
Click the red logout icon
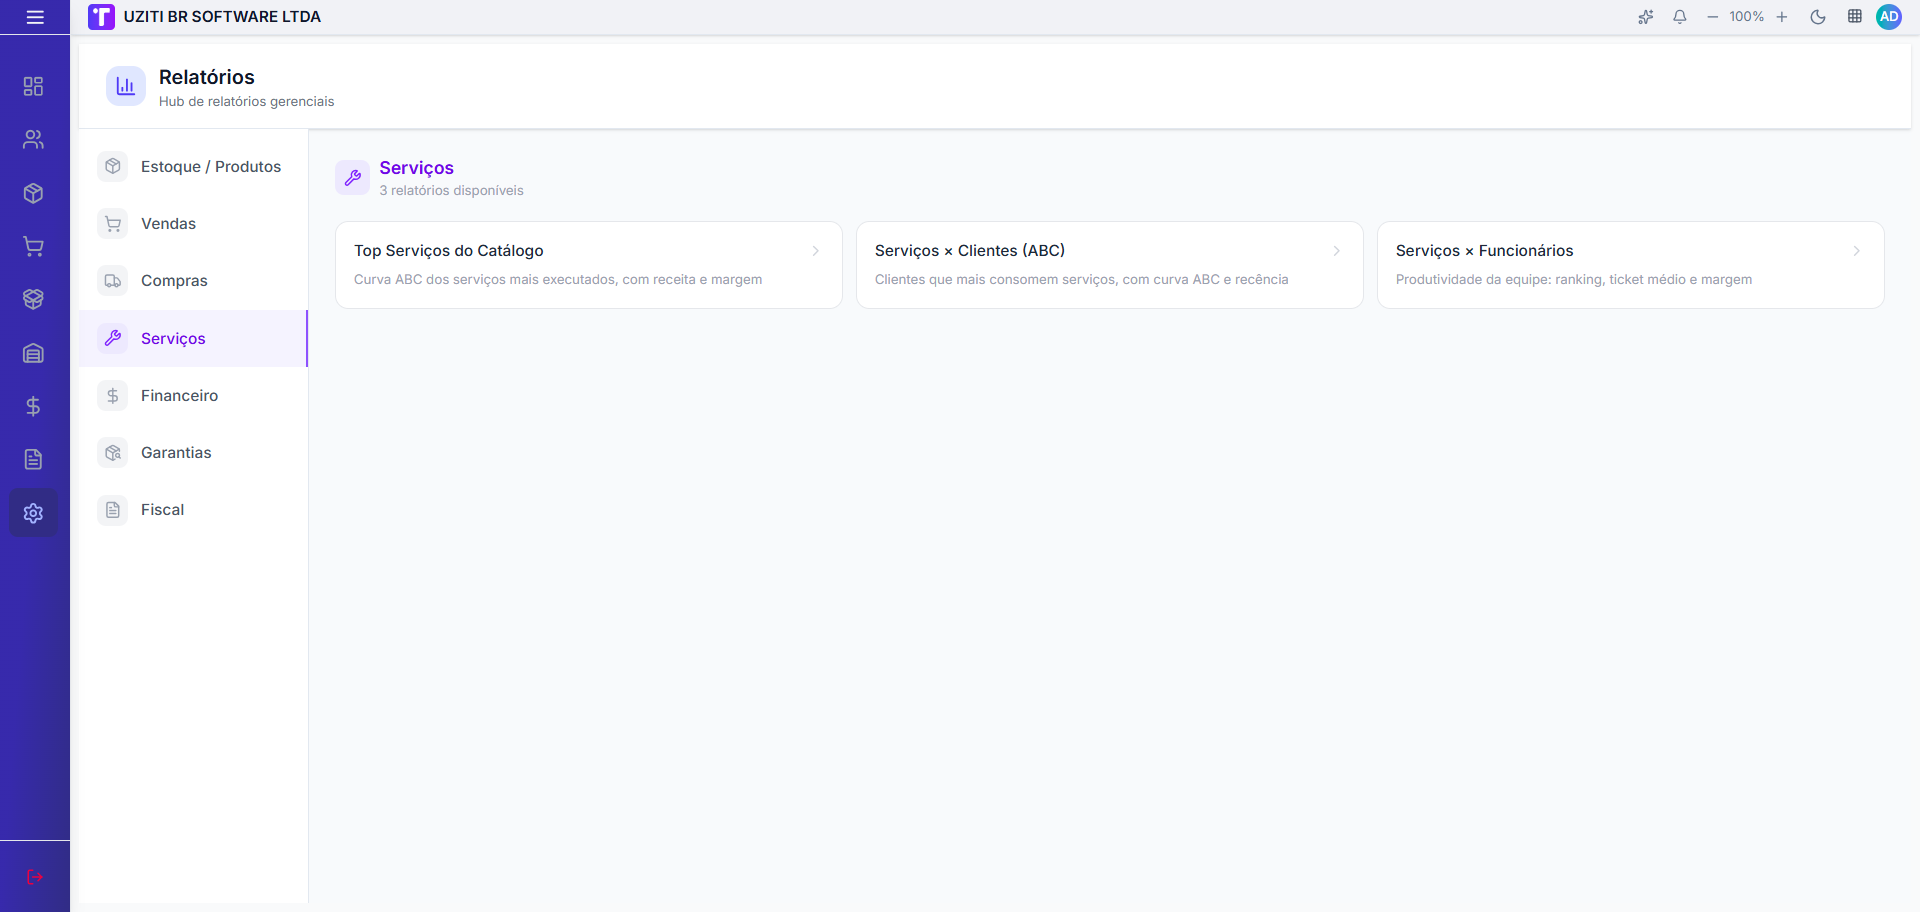coord(35,877)
